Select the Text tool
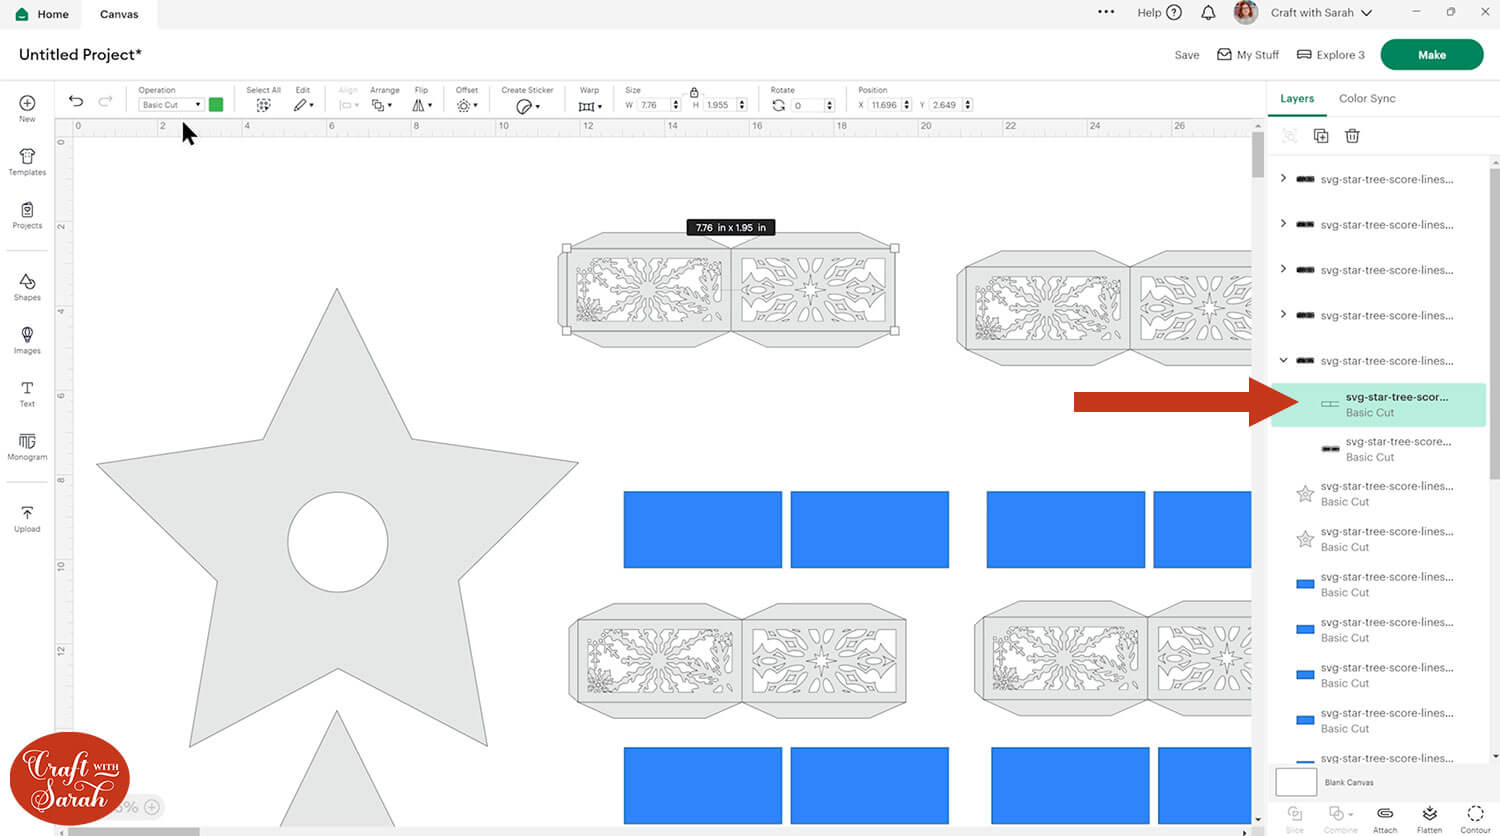 [x=27, y=393]
